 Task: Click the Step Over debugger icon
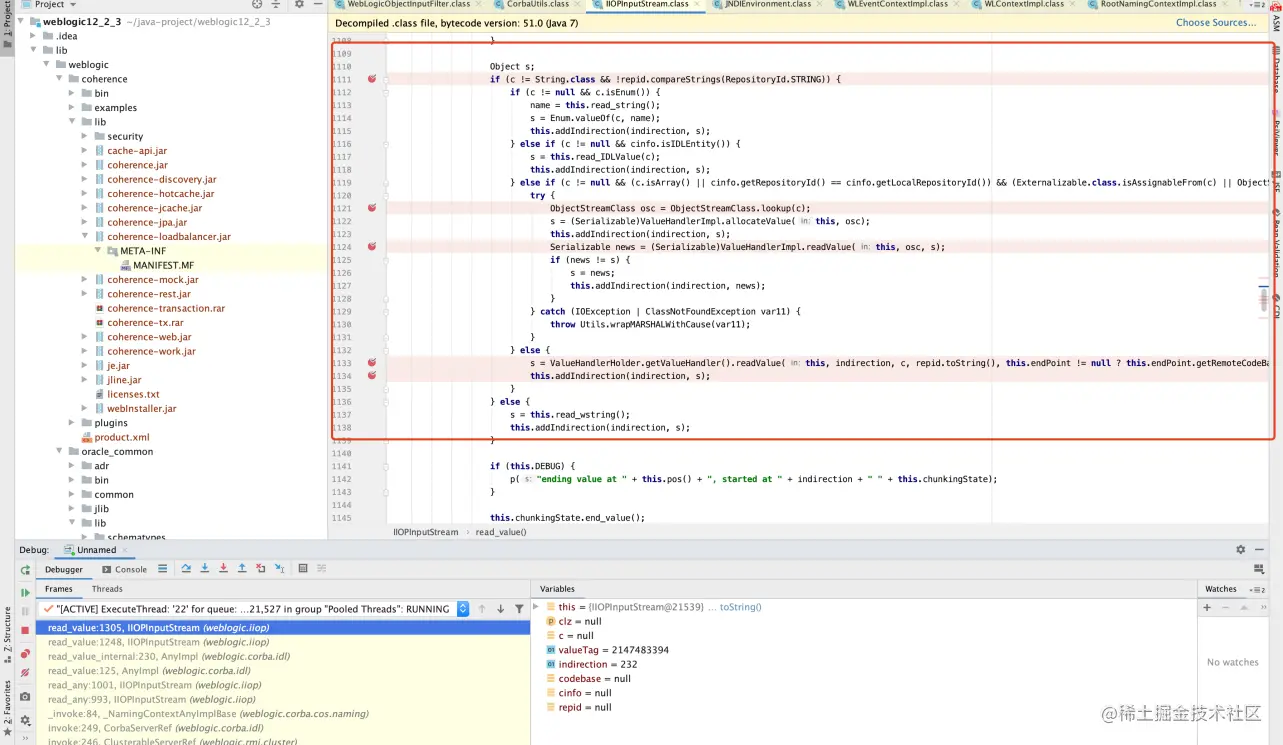coord(186,568)
